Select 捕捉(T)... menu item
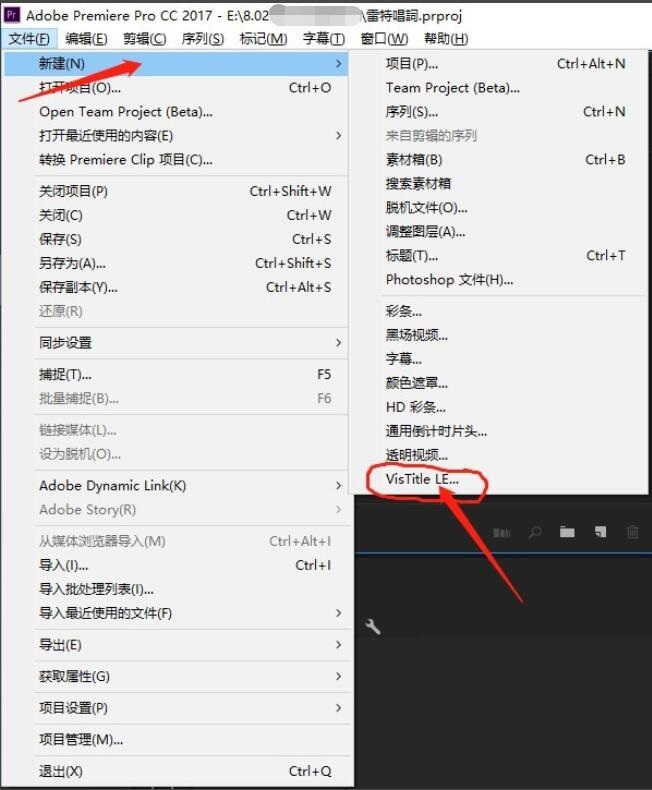 176,374
